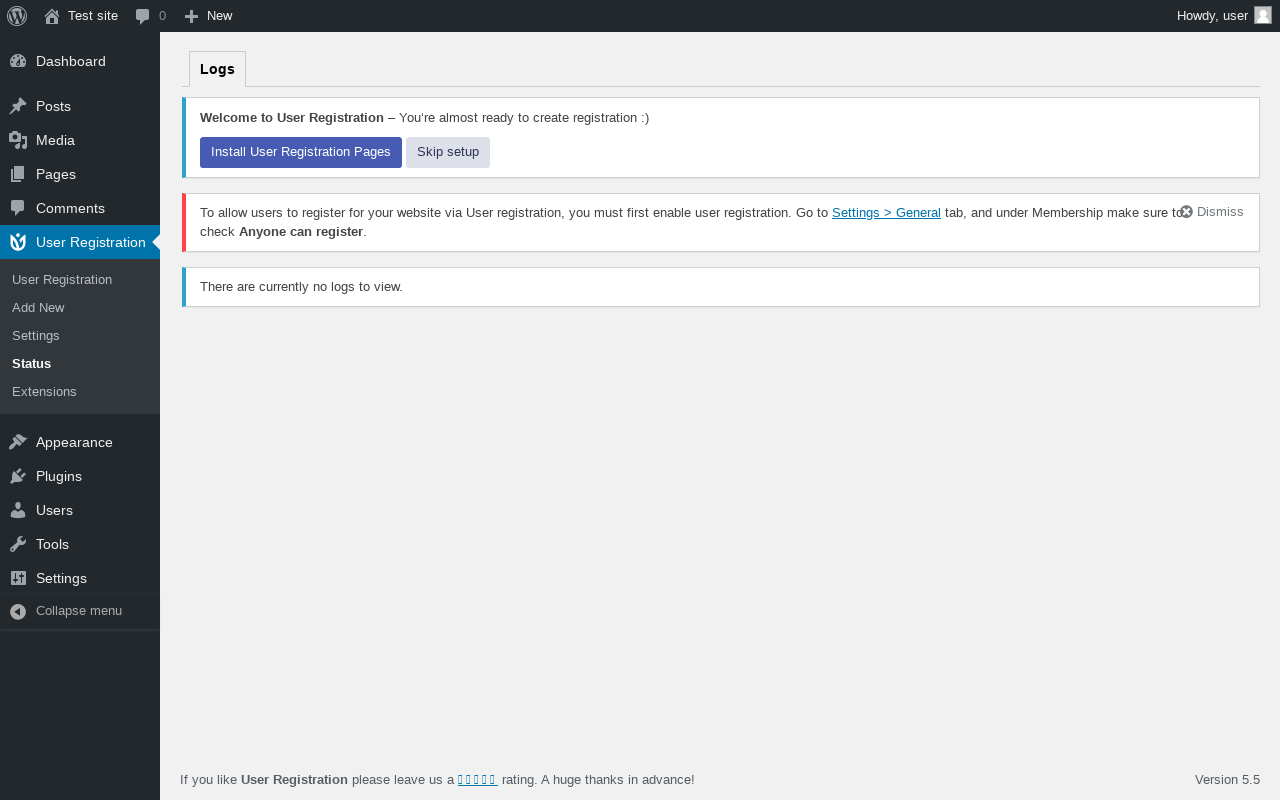Open main Settings menu label
1280x800 pixels.
pos(61,578)
